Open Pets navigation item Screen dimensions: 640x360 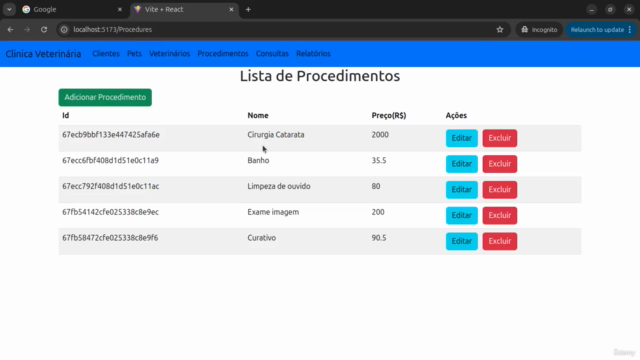[x=134, y=53]
